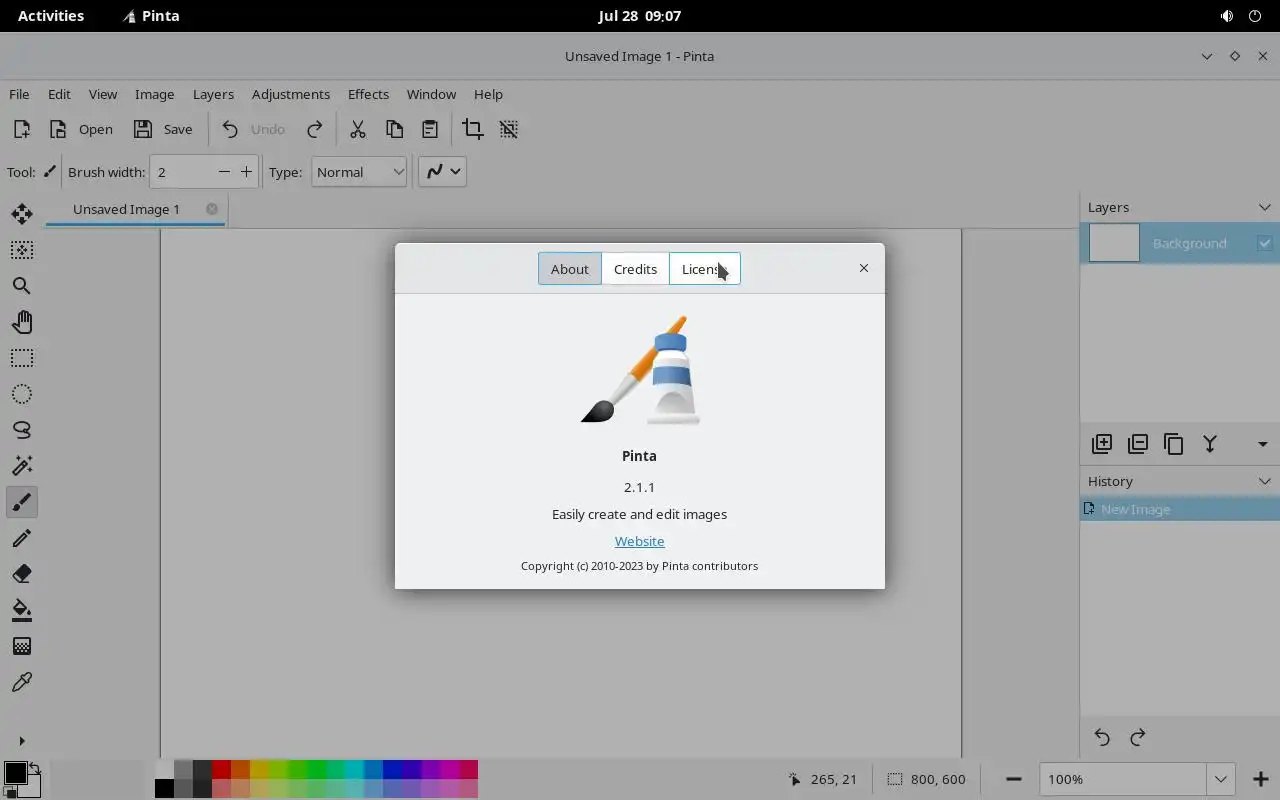Viewport: 1280px width, 800px height.
Task: Select the Move Selected tool
Action: [22, 214]
